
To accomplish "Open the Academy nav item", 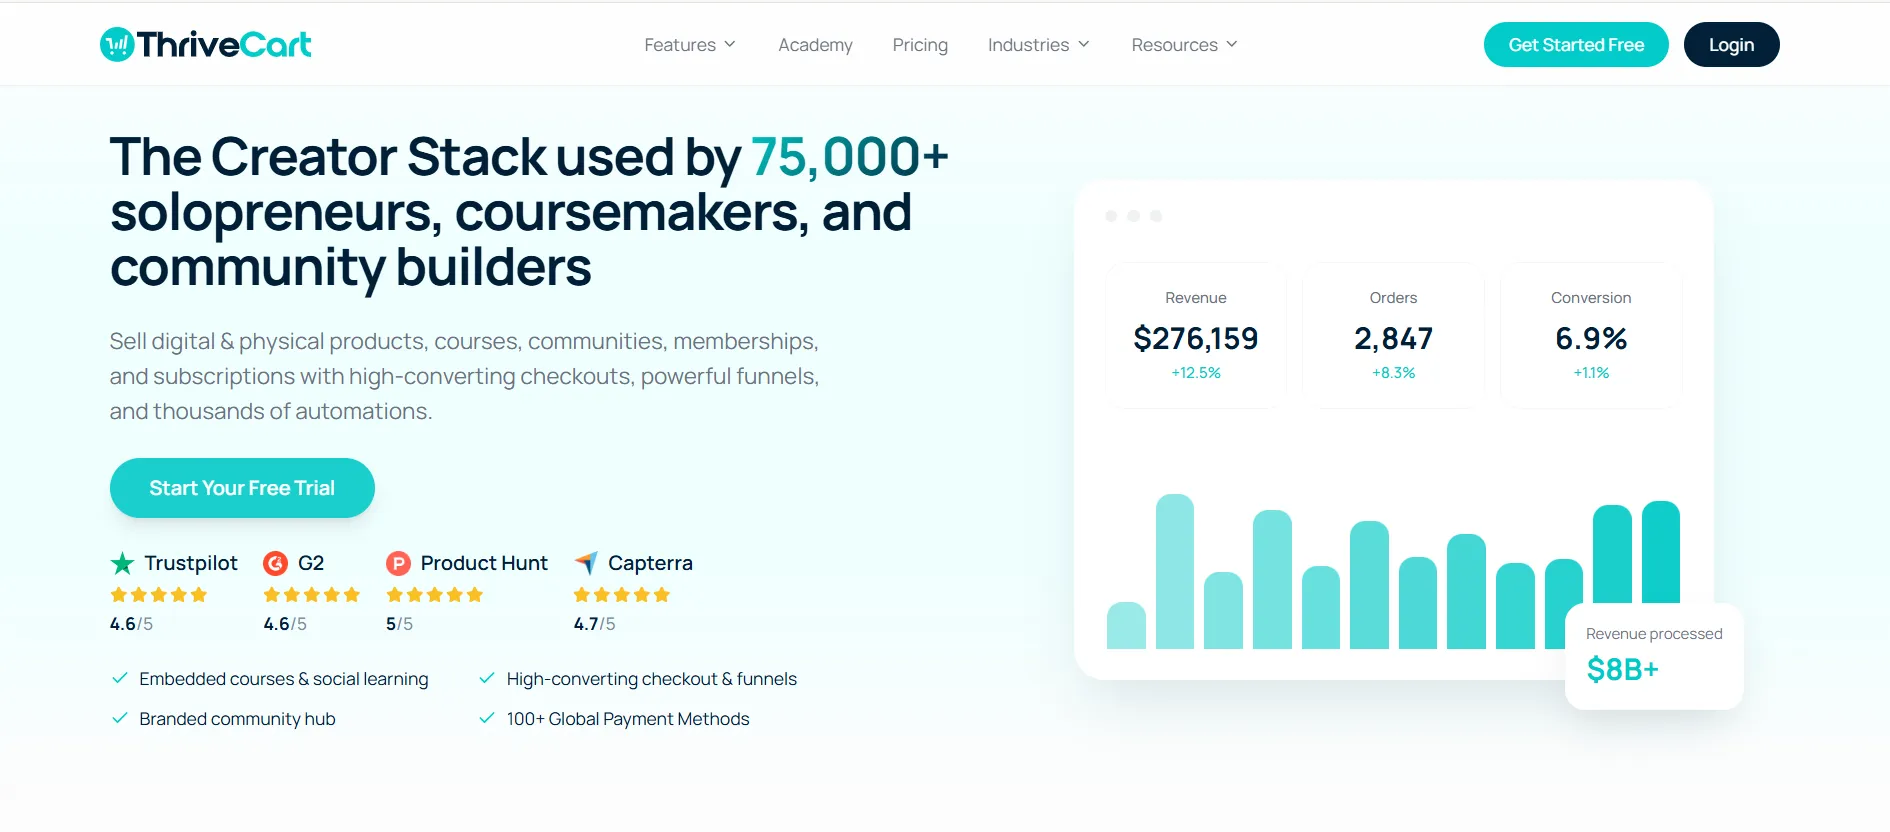I will pos(815,45).
